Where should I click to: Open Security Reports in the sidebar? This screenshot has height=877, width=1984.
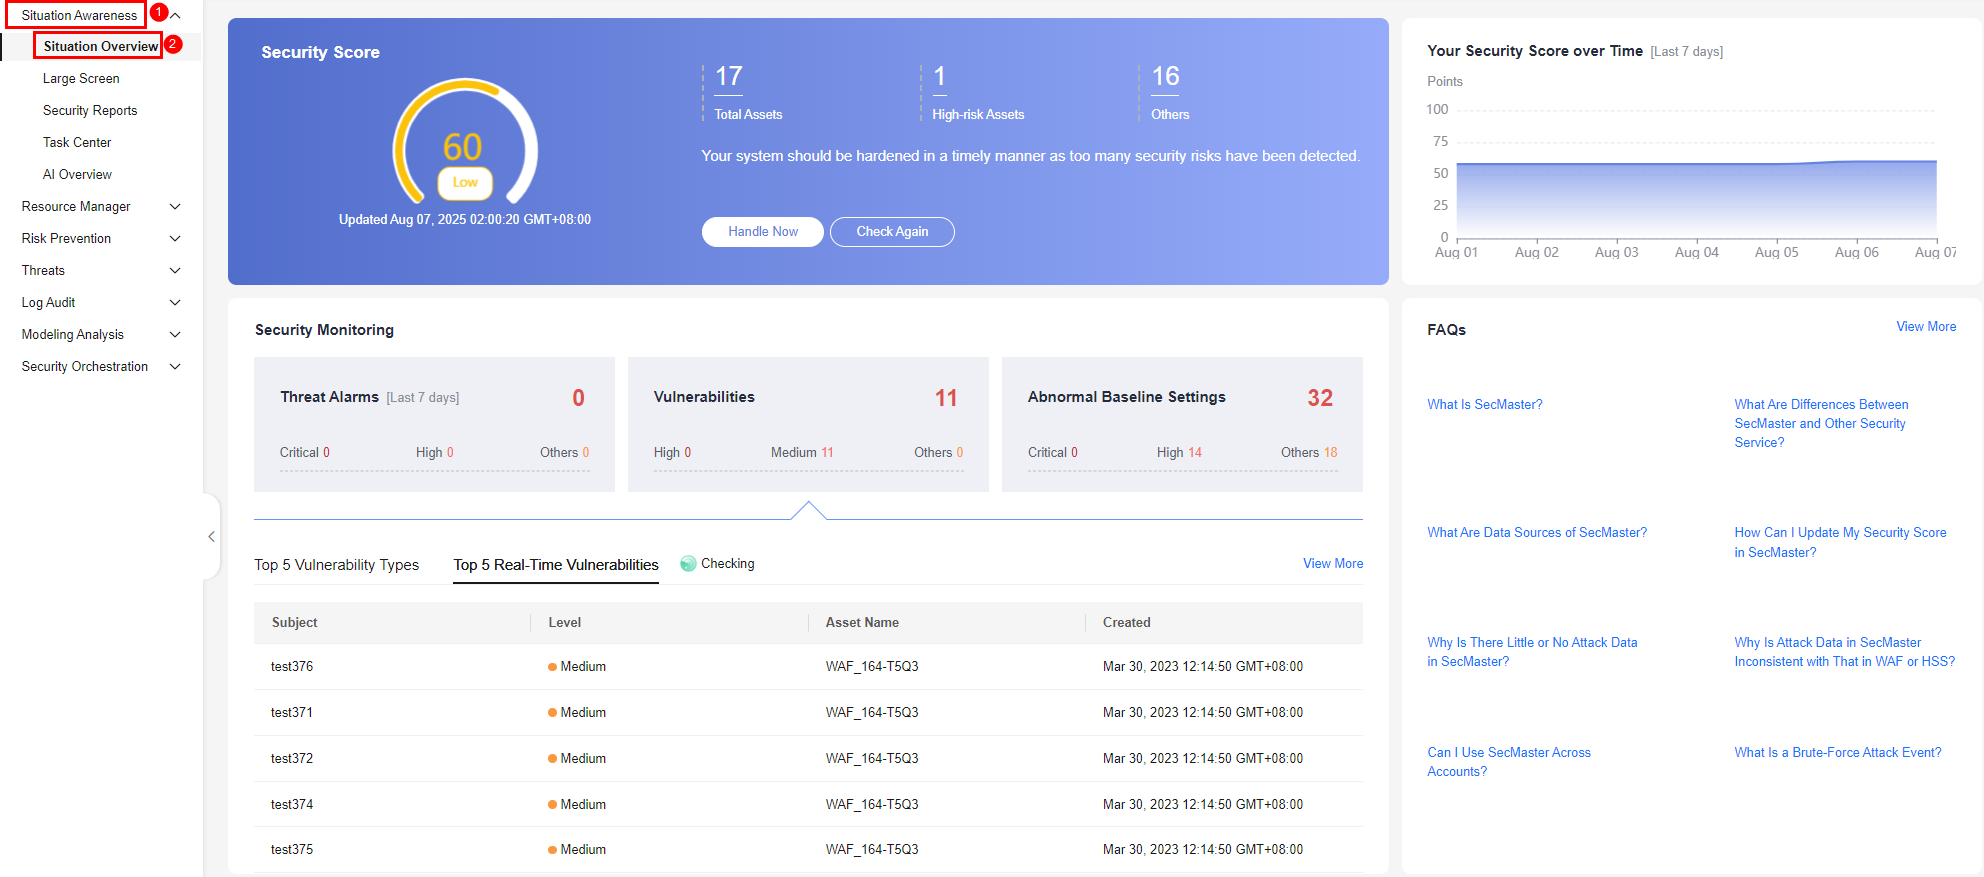90,110
